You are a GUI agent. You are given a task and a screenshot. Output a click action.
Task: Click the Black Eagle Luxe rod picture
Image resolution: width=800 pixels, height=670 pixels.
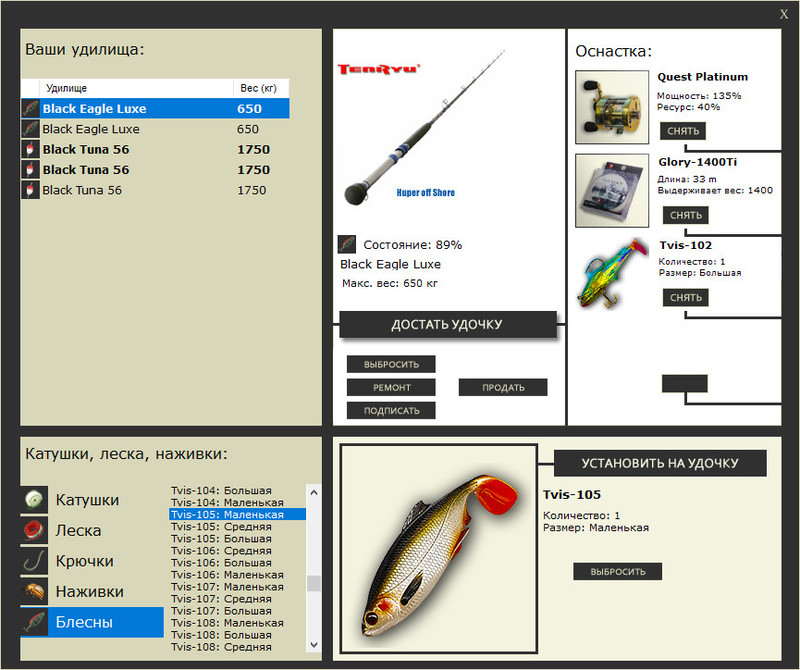pyautogui.click(x=424, y=128)
